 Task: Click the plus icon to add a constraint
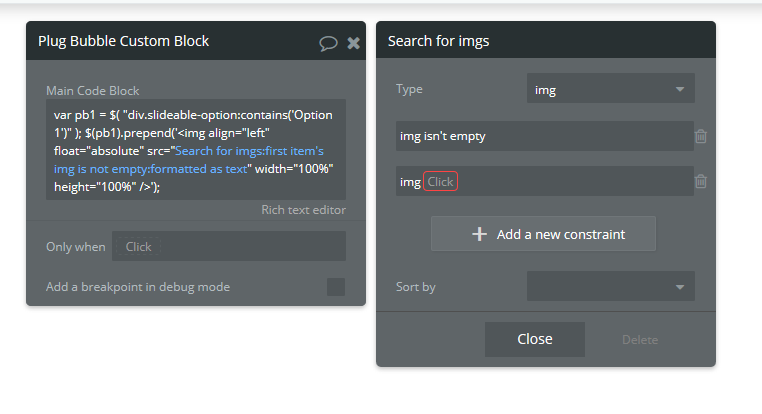click(479, 234)
